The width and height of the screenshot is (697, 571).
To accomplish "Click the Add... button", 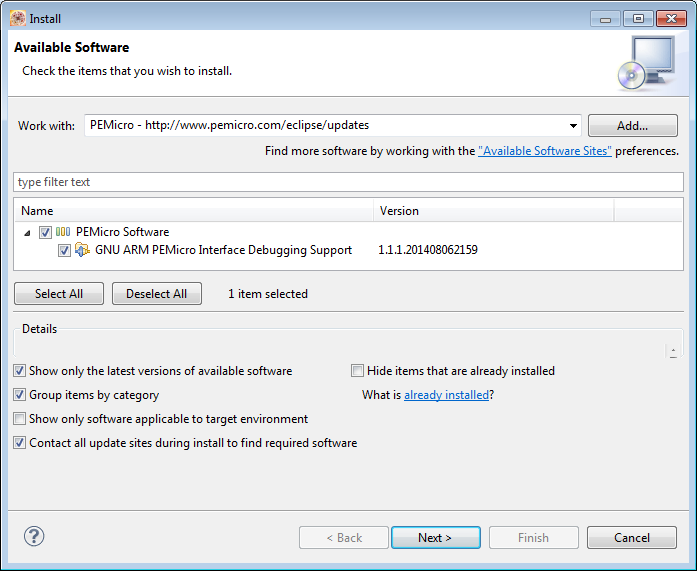I will [632, 126].
